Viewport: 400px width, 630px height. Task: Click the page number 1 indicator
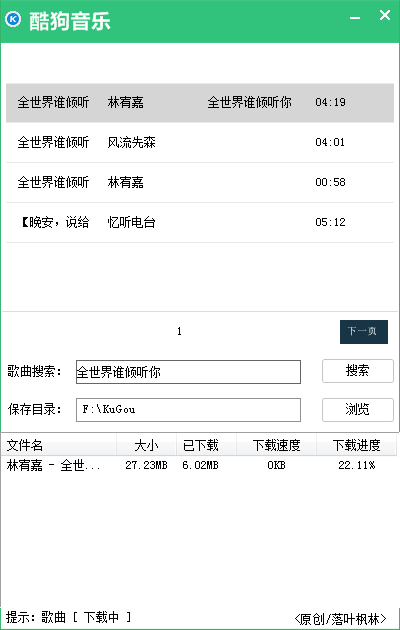(179, 331)
